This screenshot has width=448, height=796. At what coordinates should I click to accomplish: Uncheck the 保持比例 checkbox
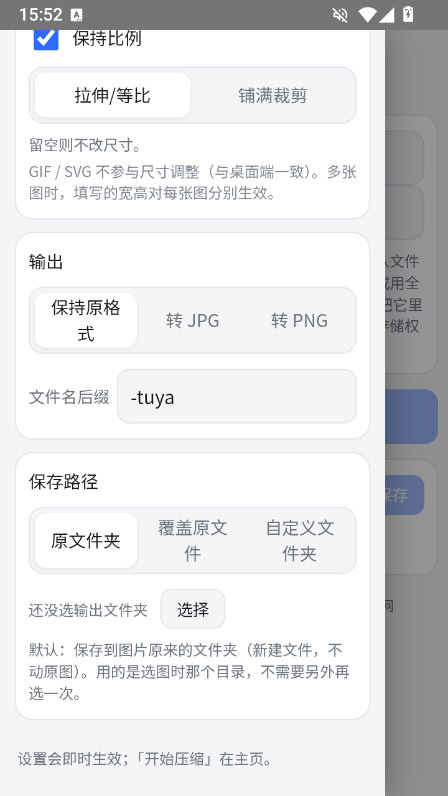[x=46, y=39]
